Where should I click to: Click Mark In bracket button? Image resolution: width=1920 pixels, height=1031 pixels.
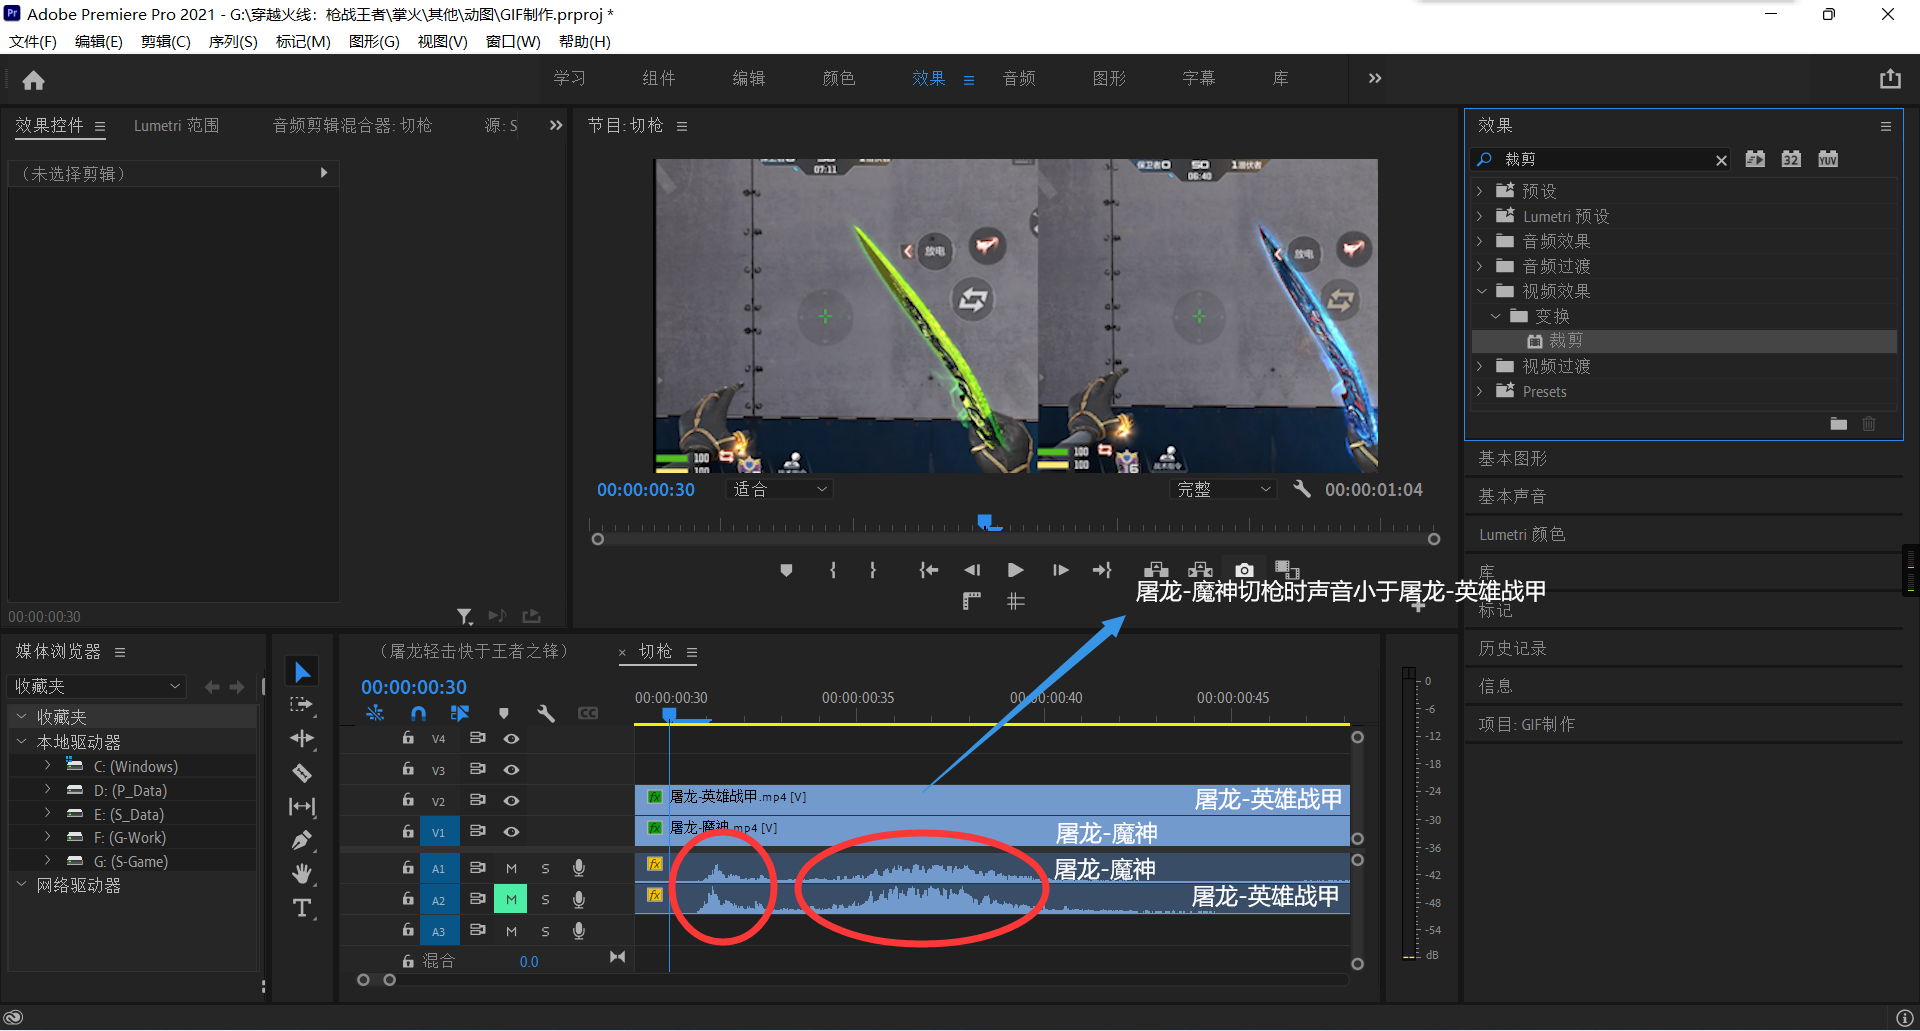pos(832,570)
